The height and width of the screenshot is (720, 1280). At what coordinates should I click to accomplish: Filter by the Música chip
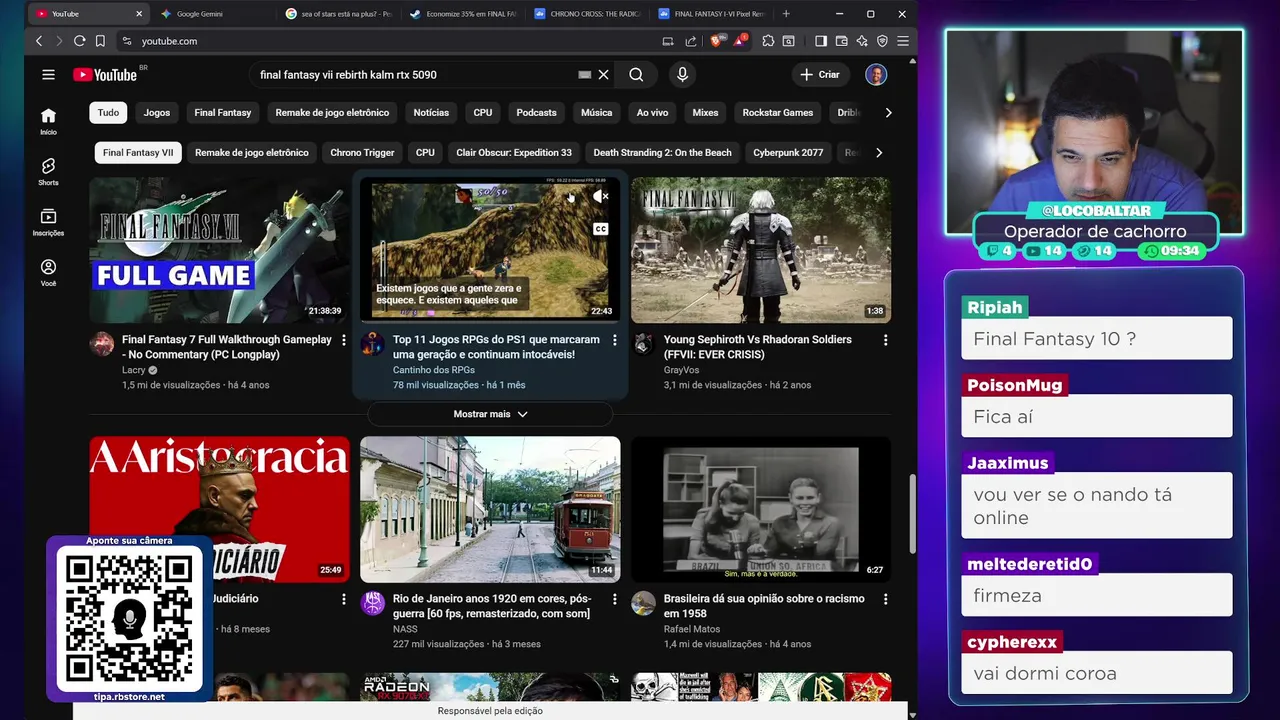point(597,113)
